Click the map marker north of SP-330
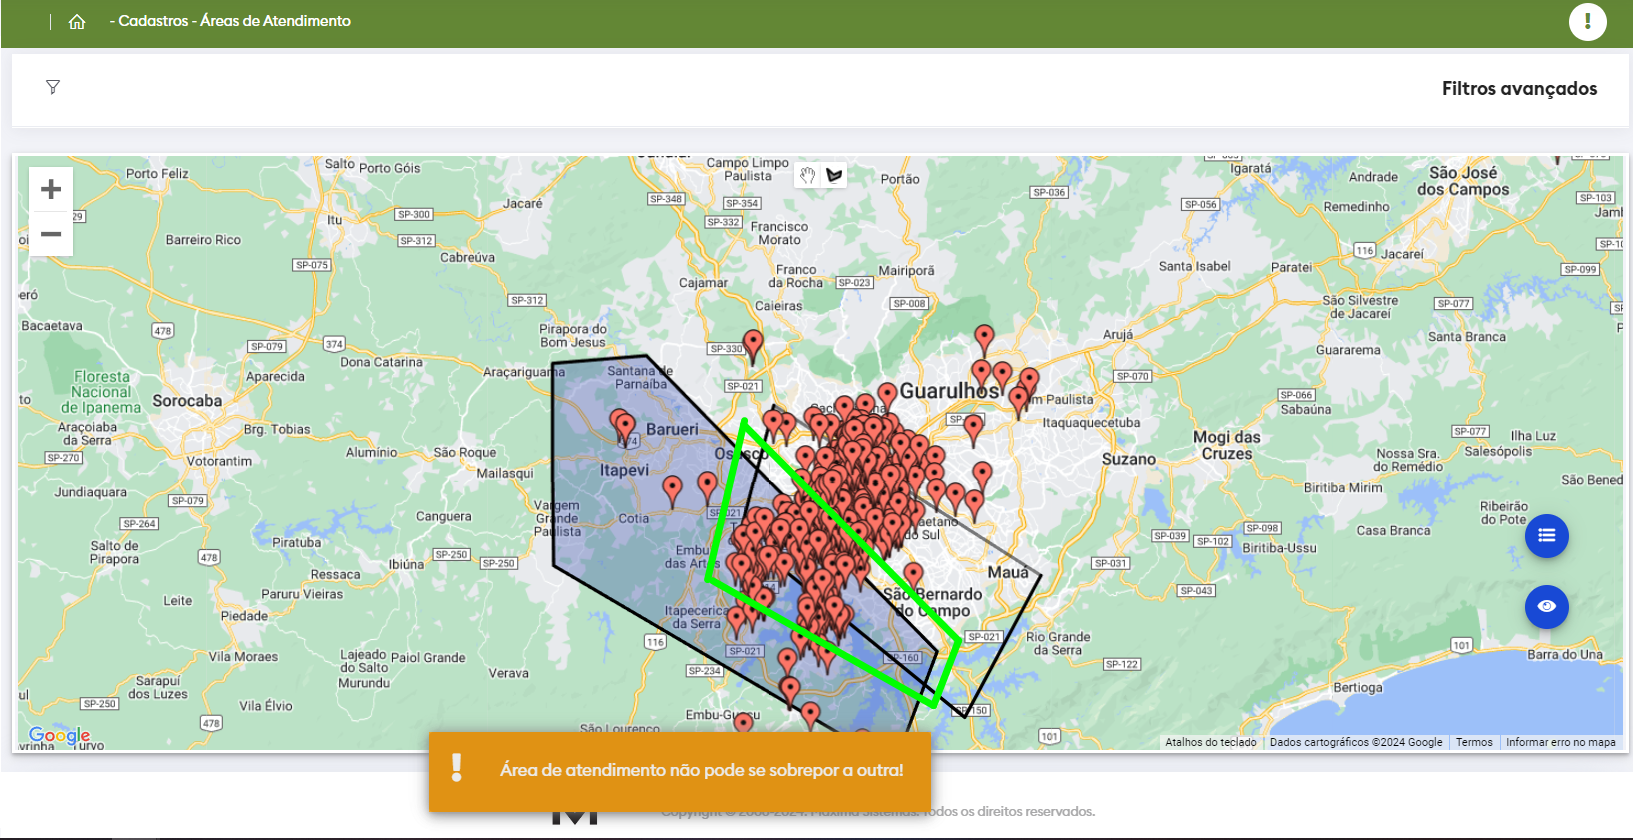 pos(753,343)
